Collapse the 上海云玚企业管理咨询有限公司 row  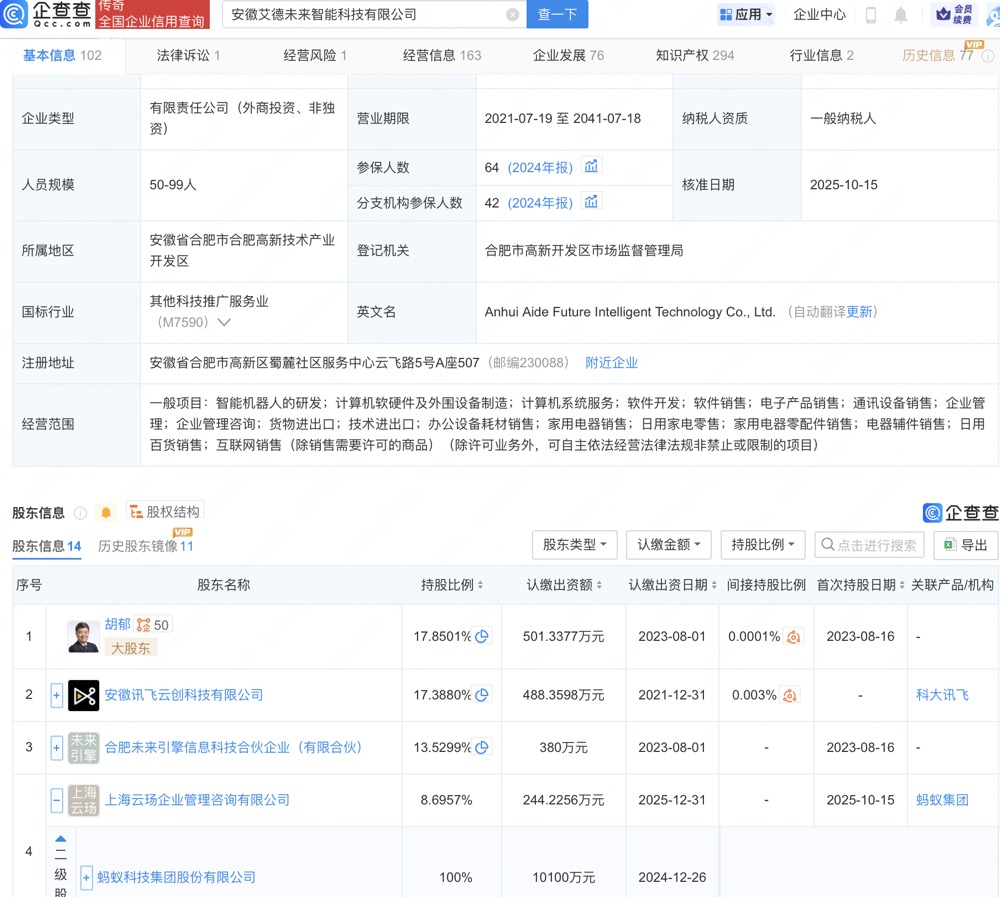click(57, 800)
